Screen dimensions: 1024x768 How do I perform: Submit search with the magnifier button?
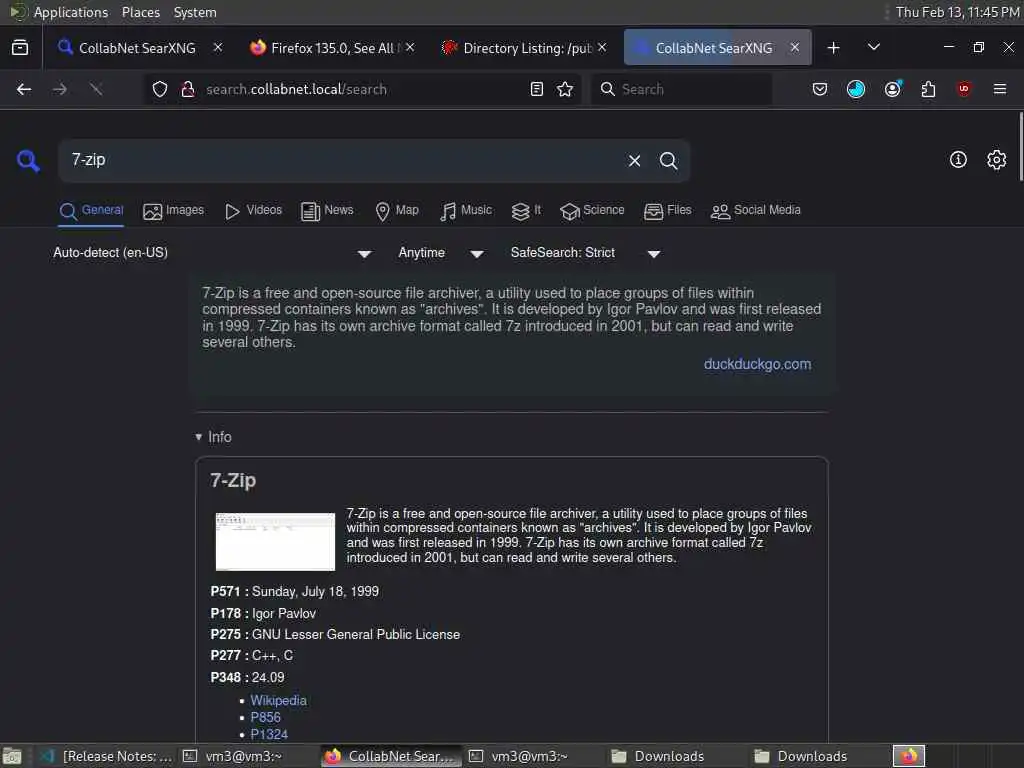click(x=668, y=161)
